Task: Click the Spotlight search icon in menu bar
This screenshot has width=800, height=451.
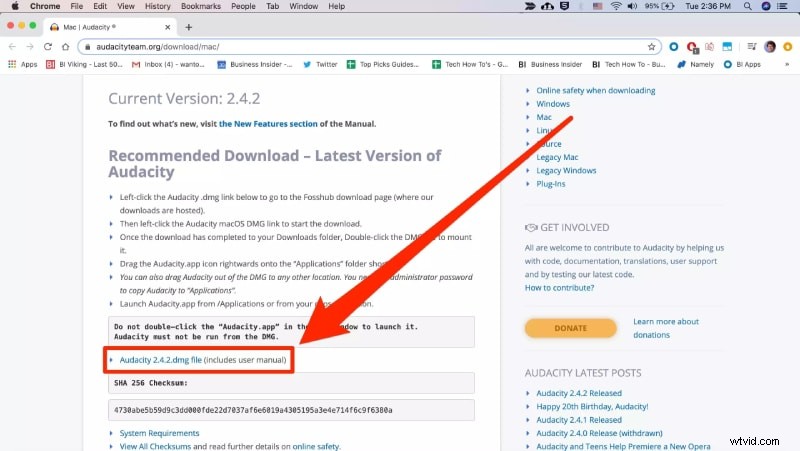Action: click(x=747, y=6)
